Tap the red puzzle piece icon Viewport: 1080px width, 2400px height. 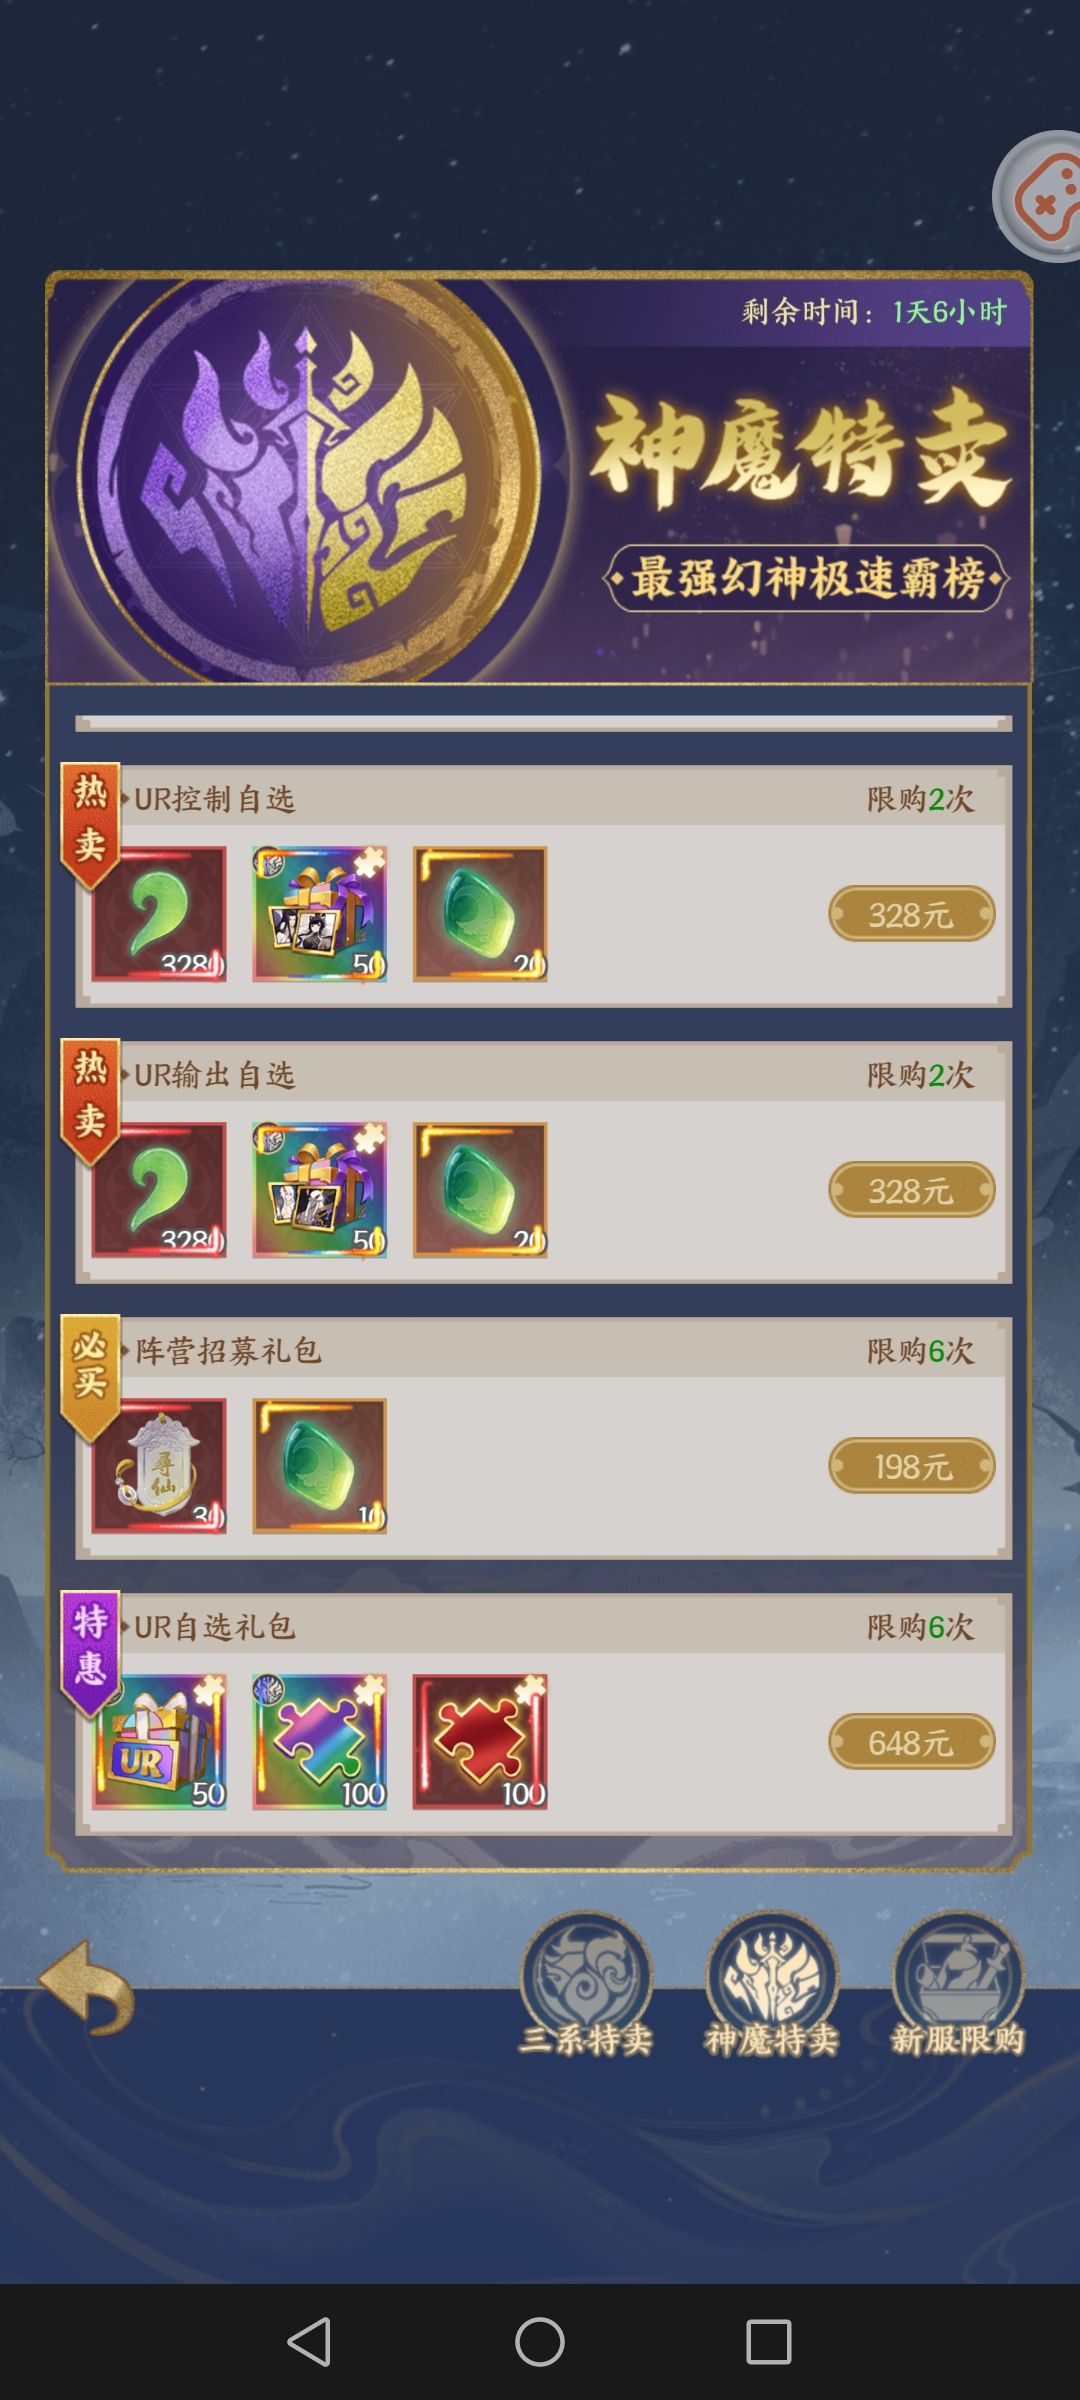pos(480,1742)
